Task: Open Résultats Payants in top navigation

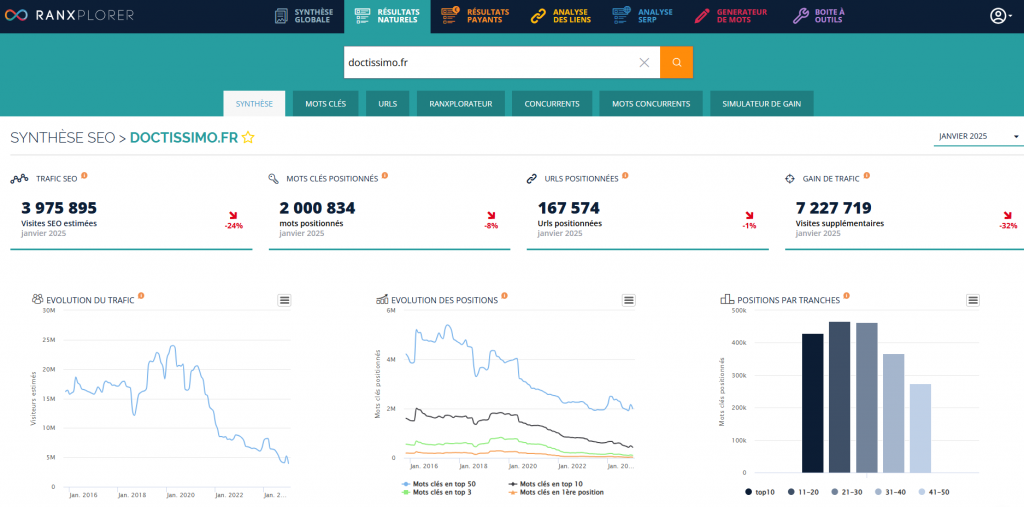Action: click(x=475, y=16)
